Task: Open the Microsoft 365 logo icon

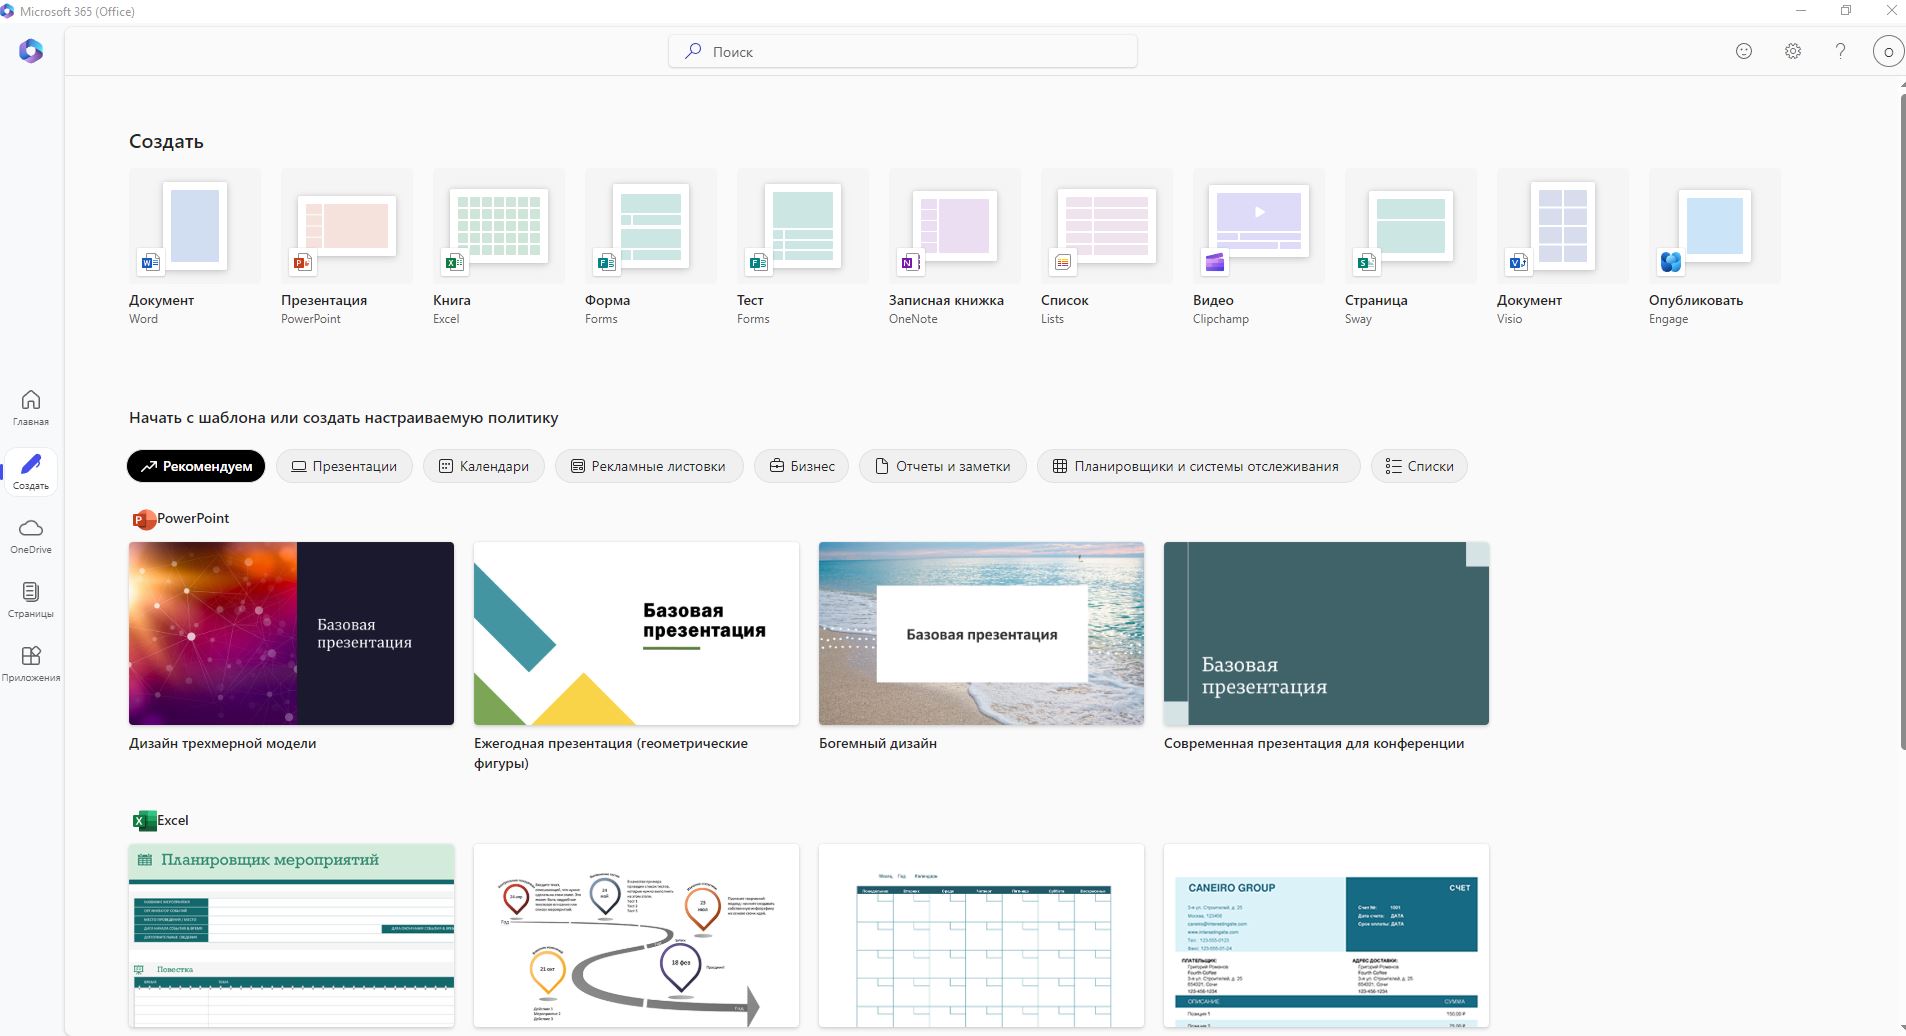Action: coord(31,51)
